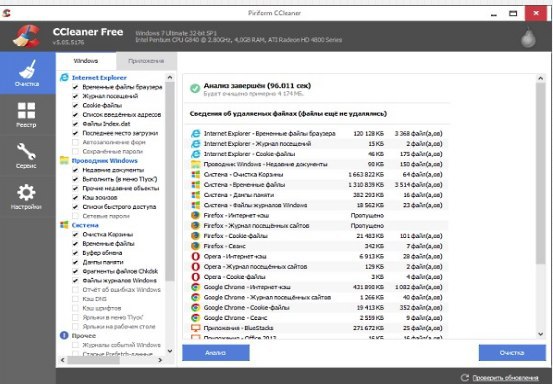This screenshot has height=384, width=553.
Task: Click the Система group heading
Action: 85,225
